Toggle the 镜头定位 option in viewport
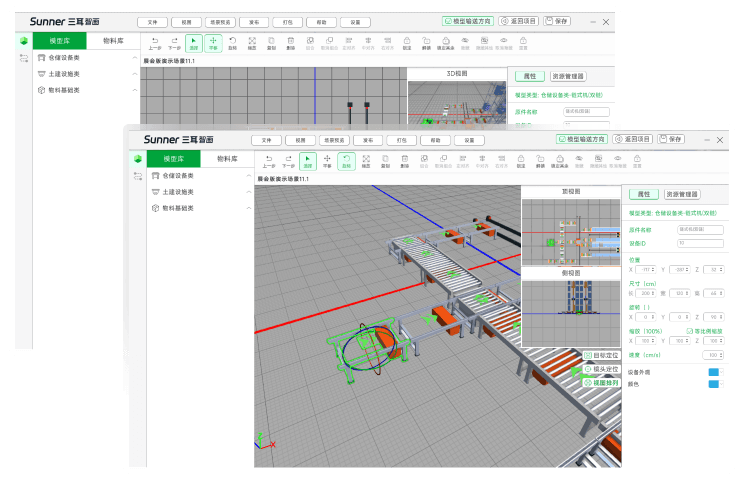This screenshot has width=744, height=486. coord(602,369)
